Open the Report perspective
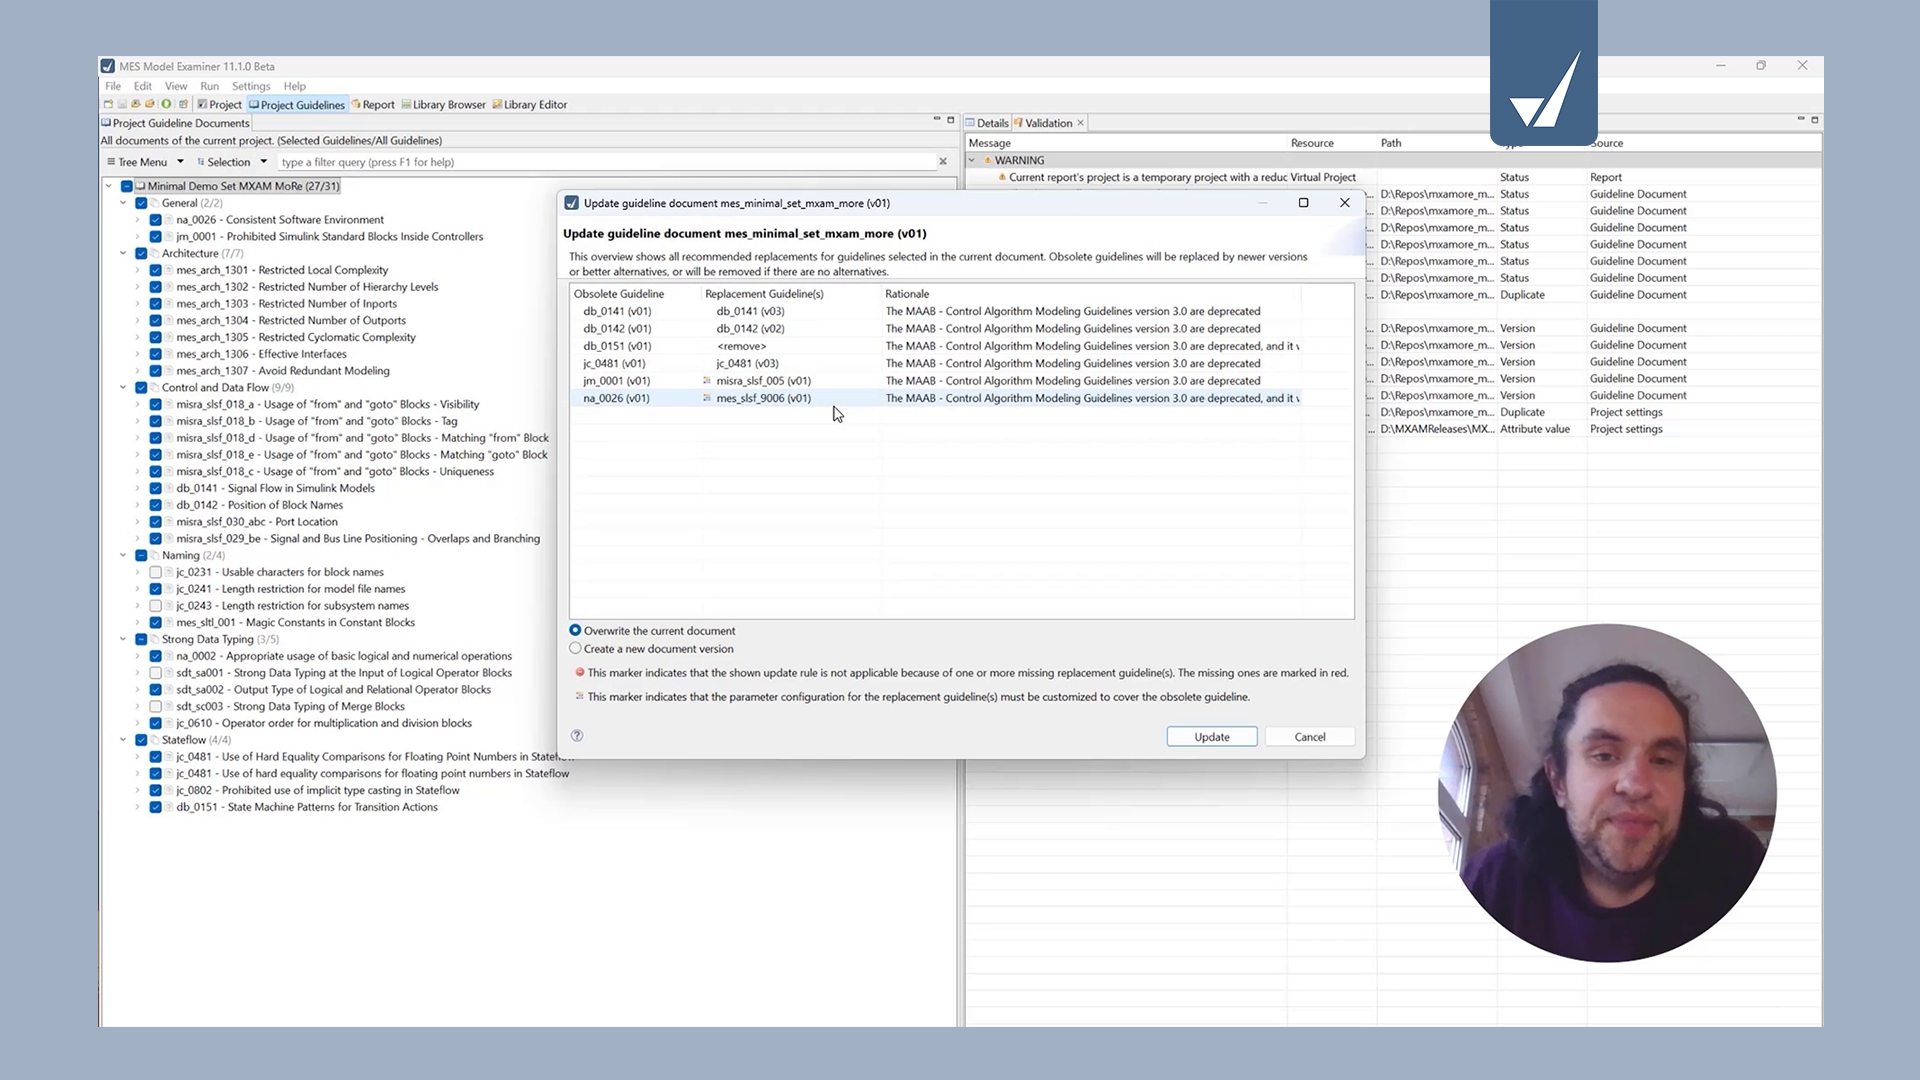This screenshot has height=1080, width=1920. [373, 104]
